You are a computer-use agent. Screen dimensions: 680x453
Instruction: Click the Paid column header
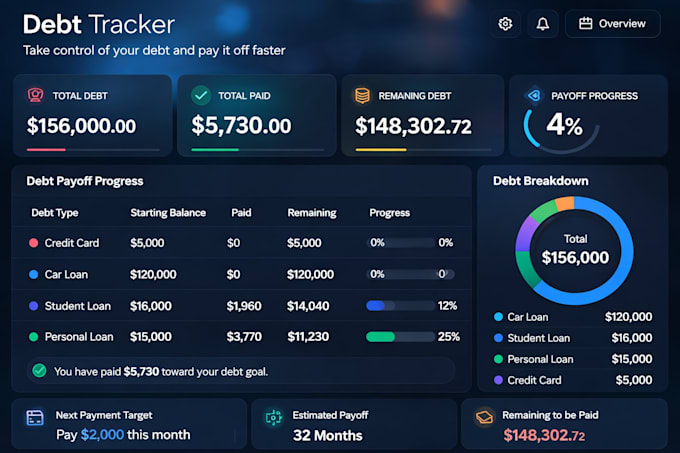pyautogui.click(x=241, y=213)
